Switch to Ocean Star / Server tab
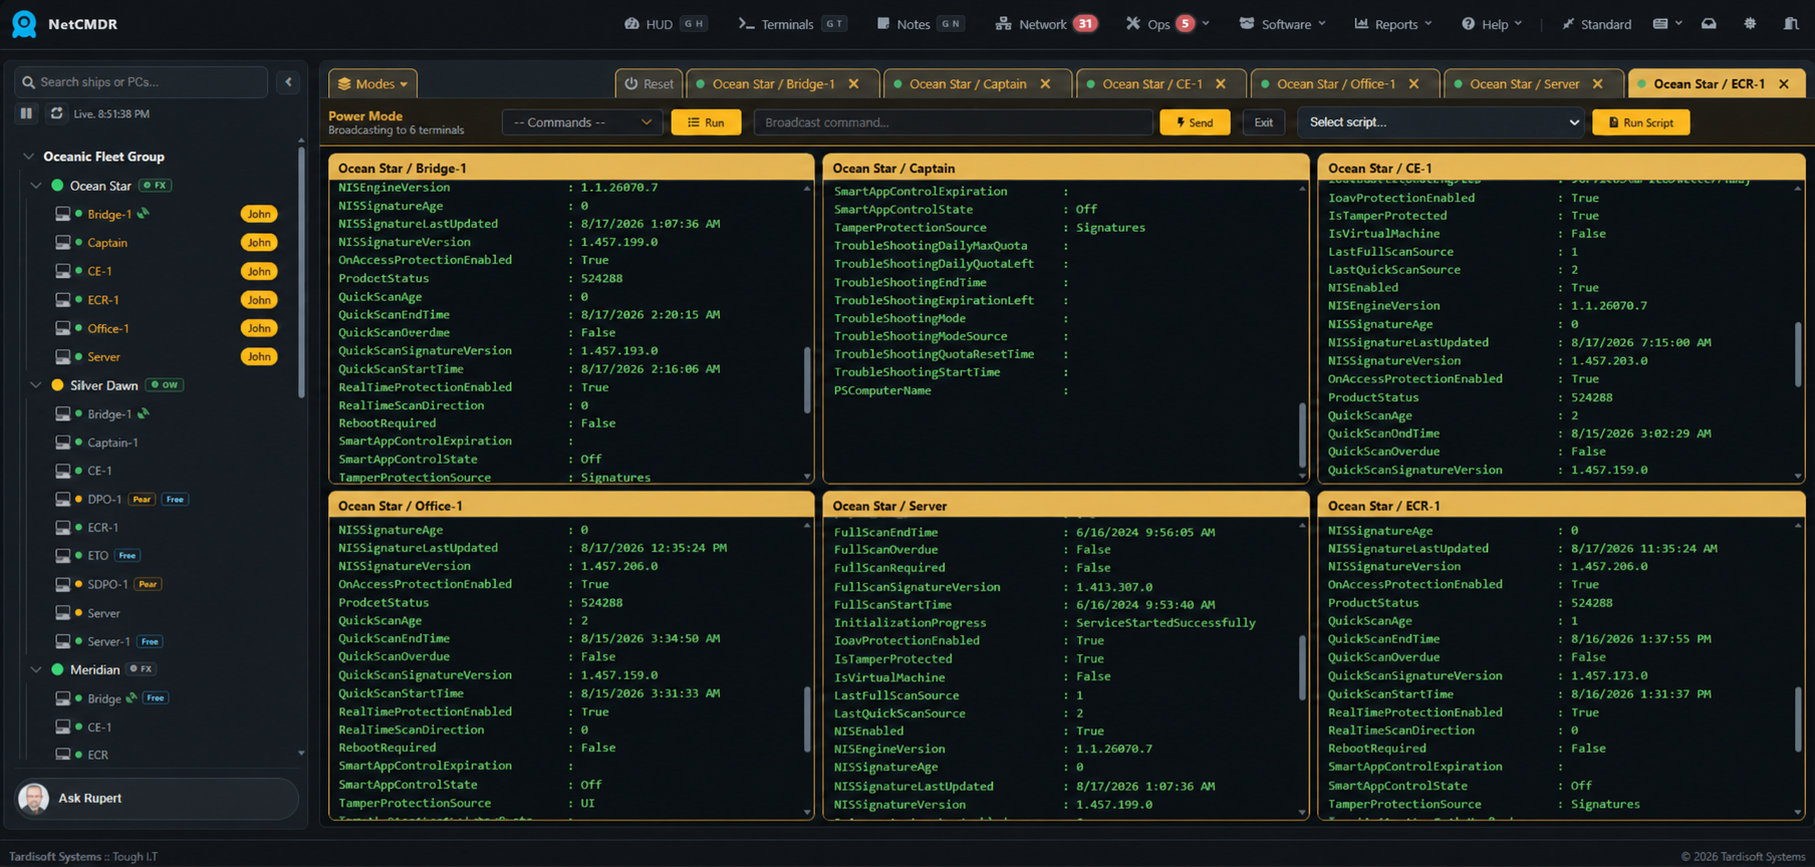 (x=1524, y=84)
